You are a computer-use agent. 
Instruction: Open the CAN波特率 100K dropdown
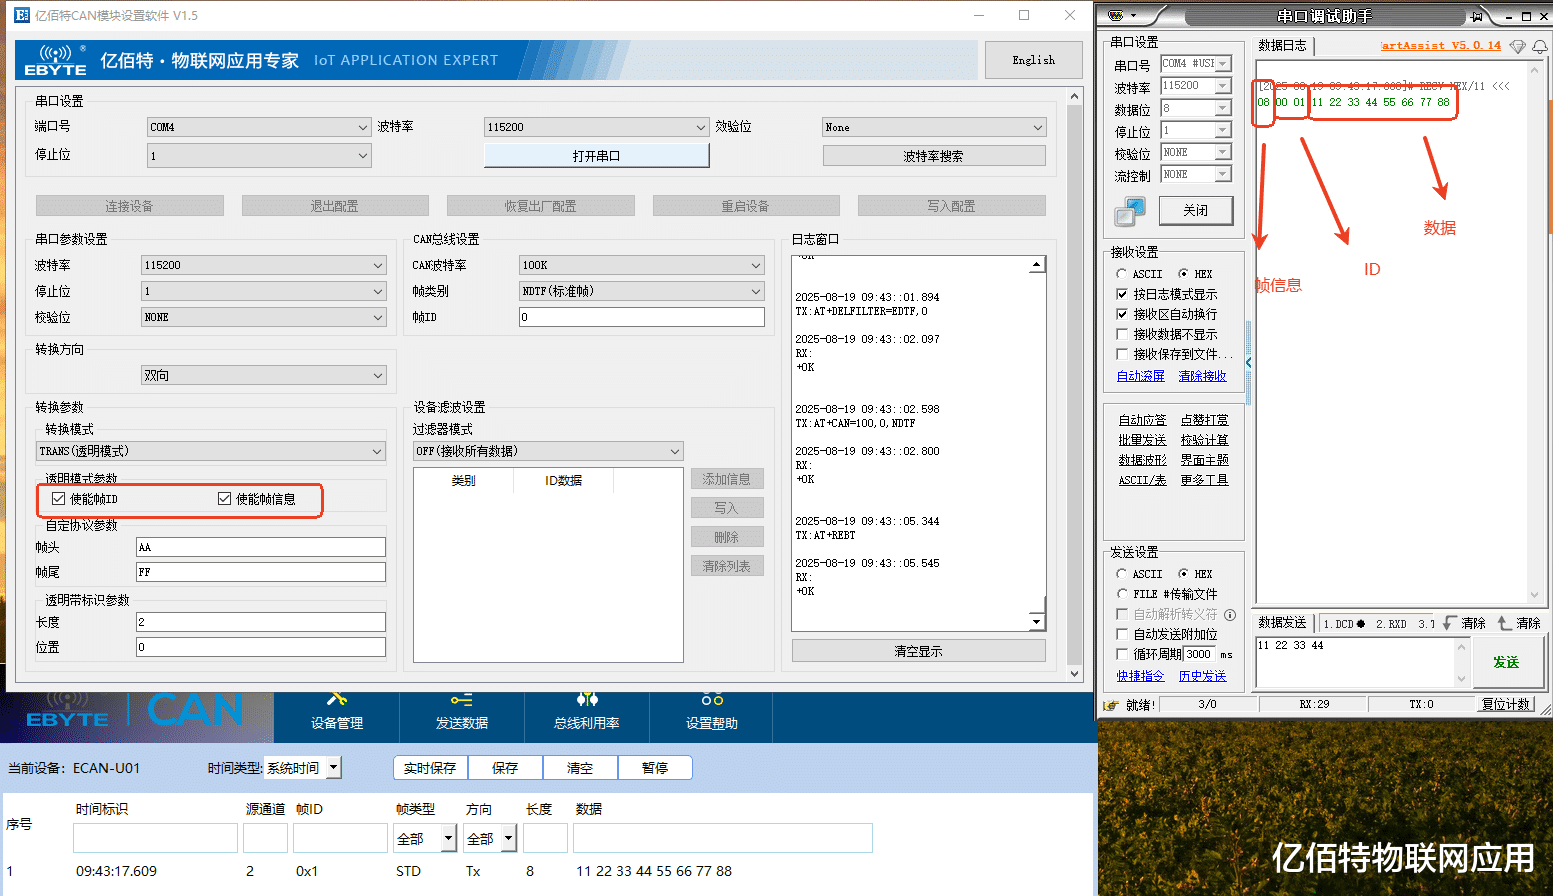click(641, 265)
